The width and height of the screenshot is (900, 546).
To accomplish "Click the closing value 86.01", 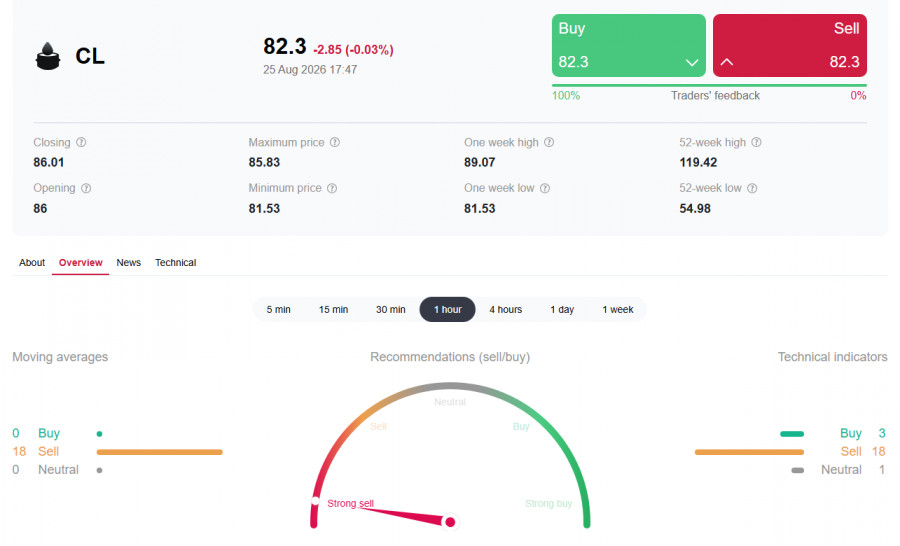I will tap(49, 162).
